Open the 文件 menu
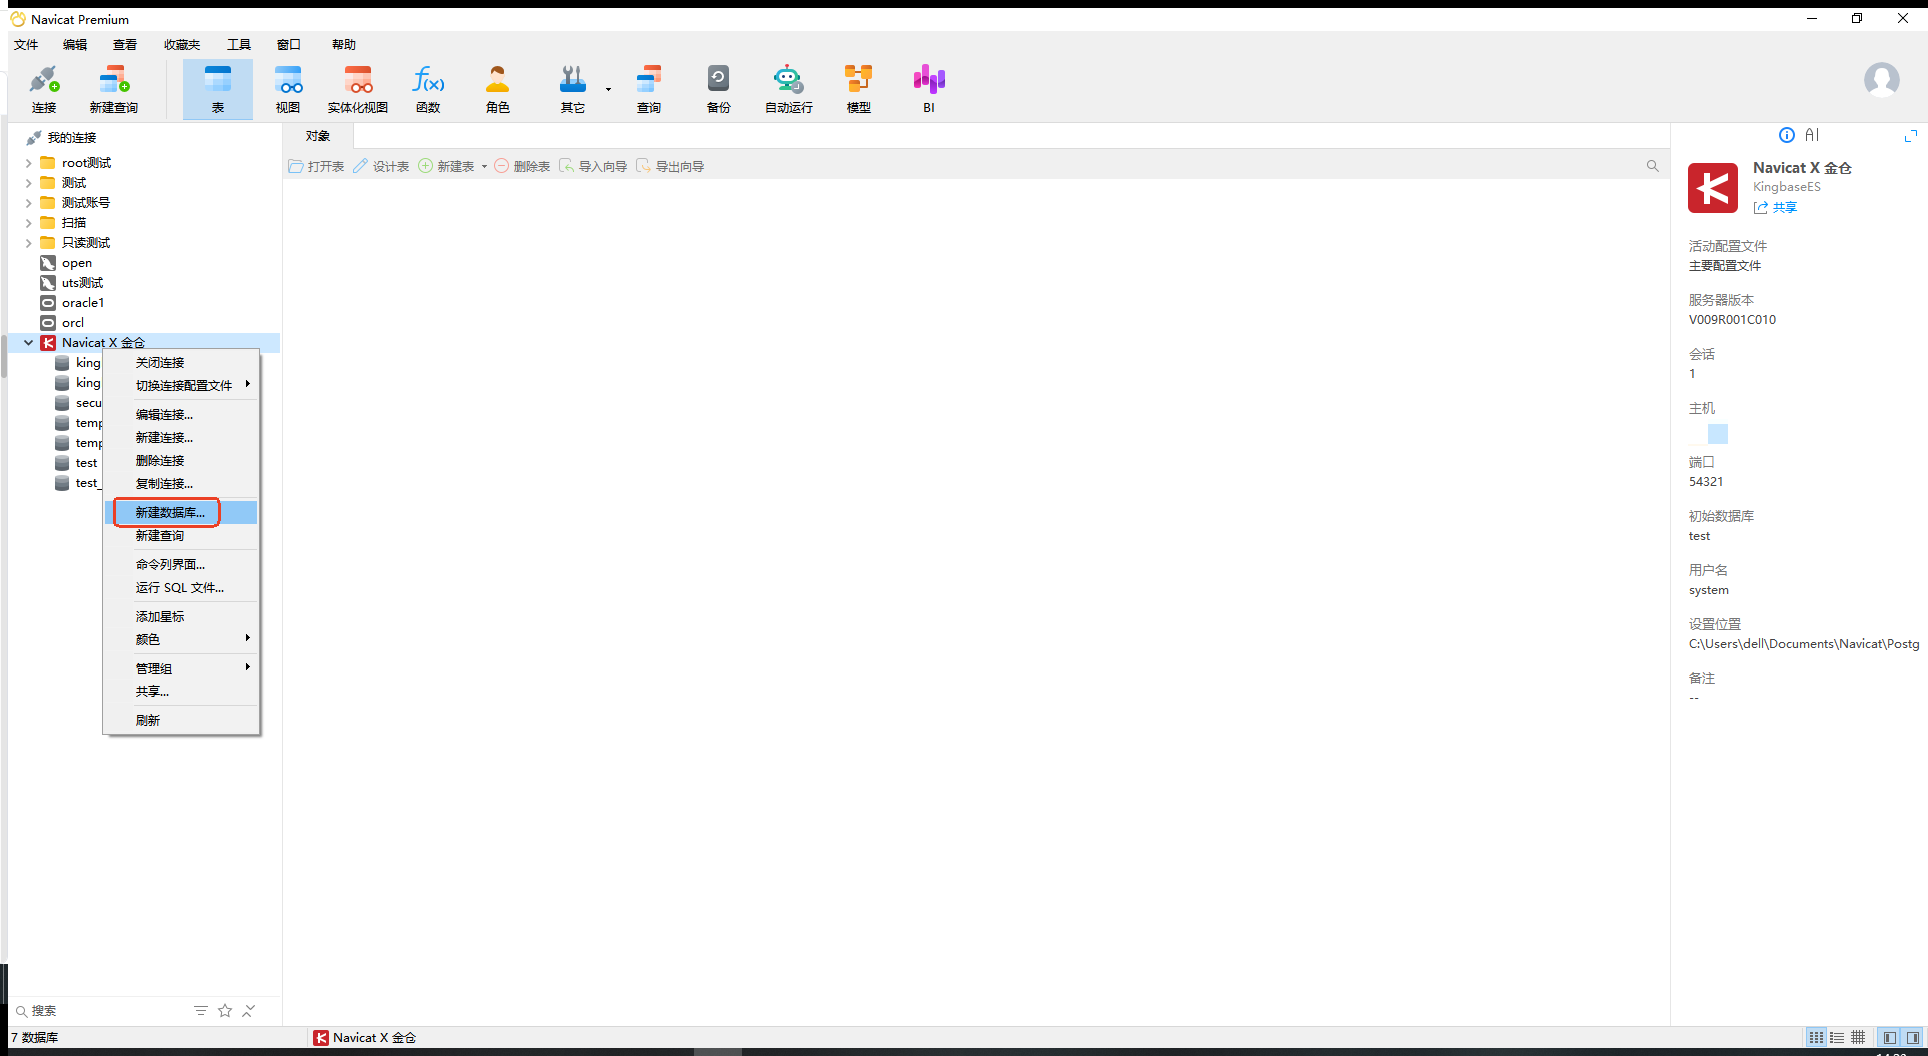This screenshot has height=1056, width=1928. pos(26,45)
